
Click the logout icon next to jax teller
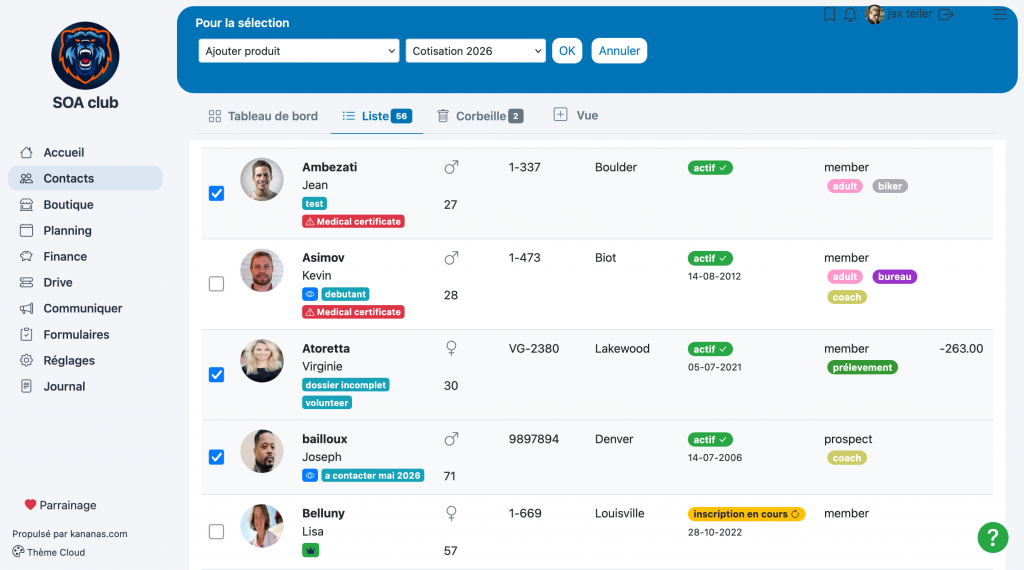pyautogui.click(x=946, y=14)
